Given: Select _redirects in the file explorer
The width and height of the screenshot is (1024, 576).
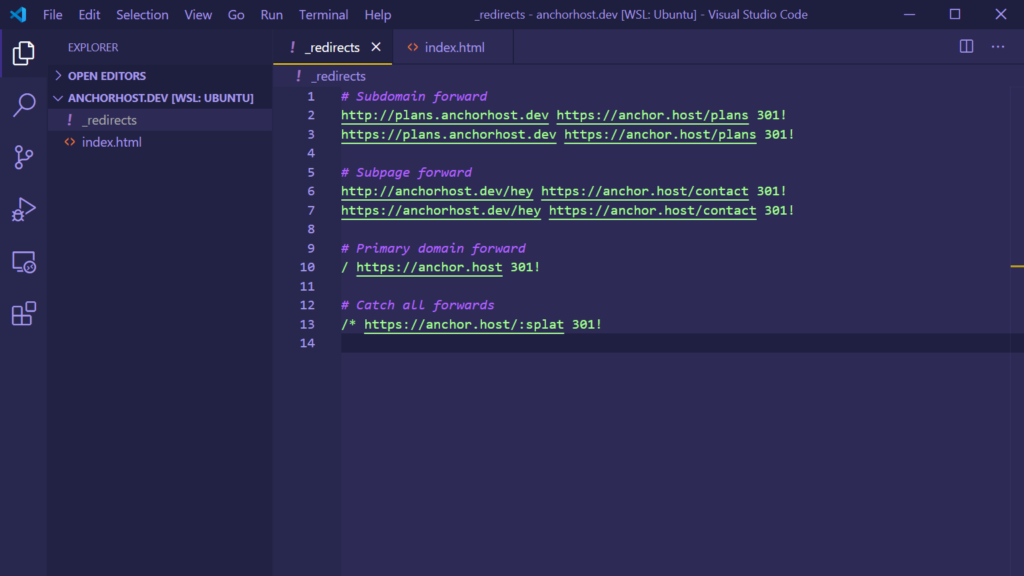Looking at the screenshot, I should (x=109, y=120).
